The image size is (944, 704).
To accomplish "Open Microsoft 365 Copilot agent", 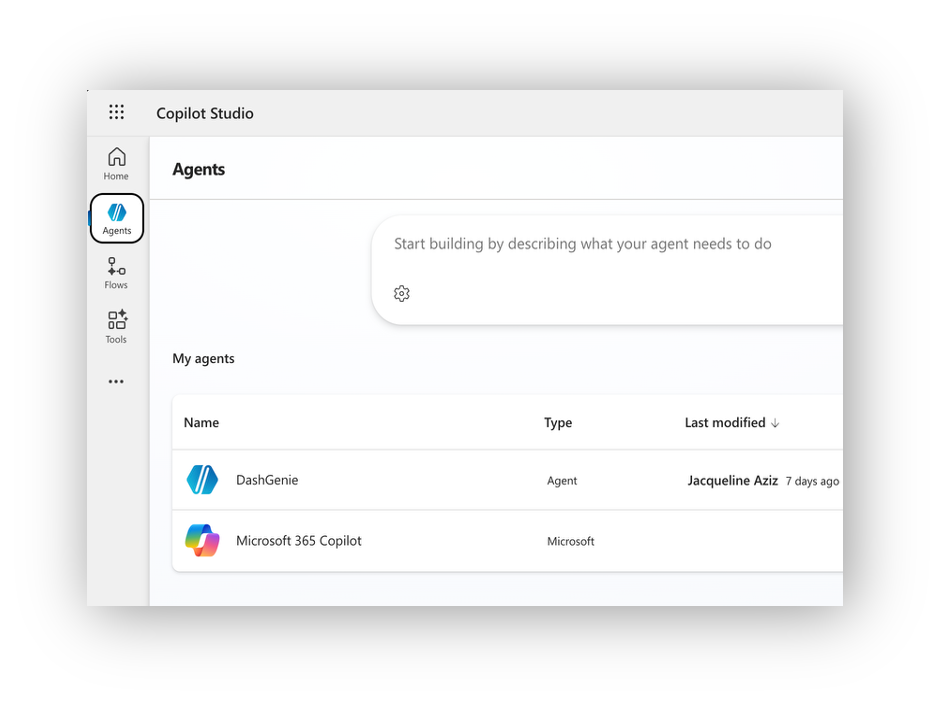I will coord(299,541).
